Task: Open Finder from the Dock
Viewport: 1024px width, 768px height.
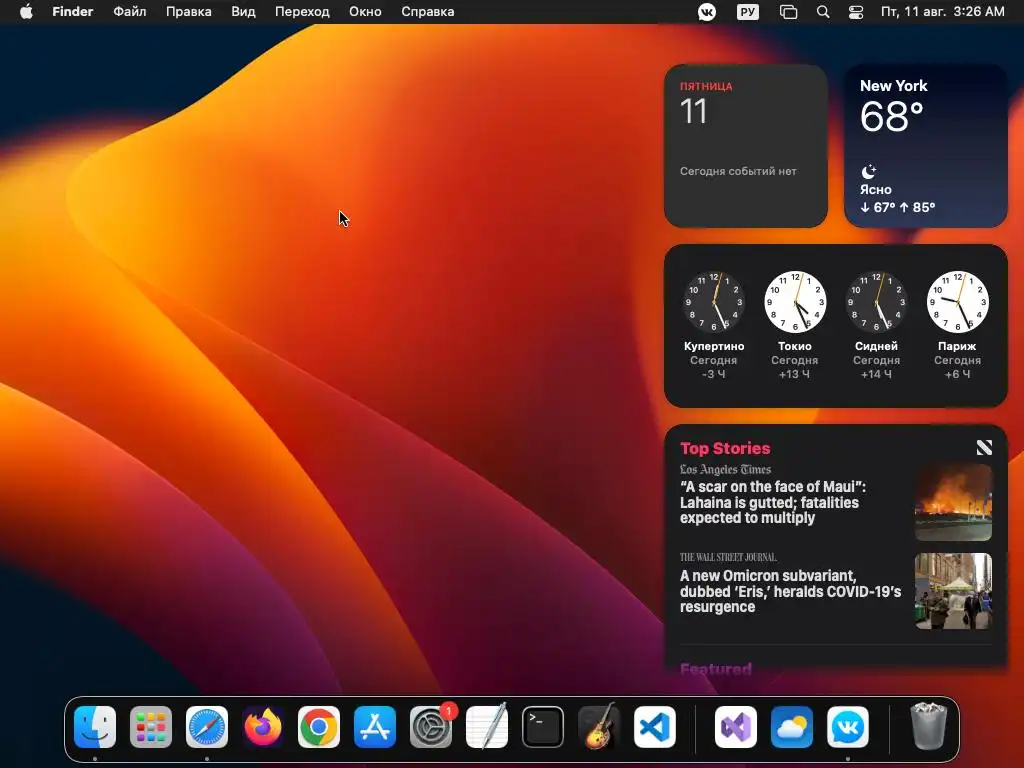Action: pyautogui.click(x=95, y=726)
